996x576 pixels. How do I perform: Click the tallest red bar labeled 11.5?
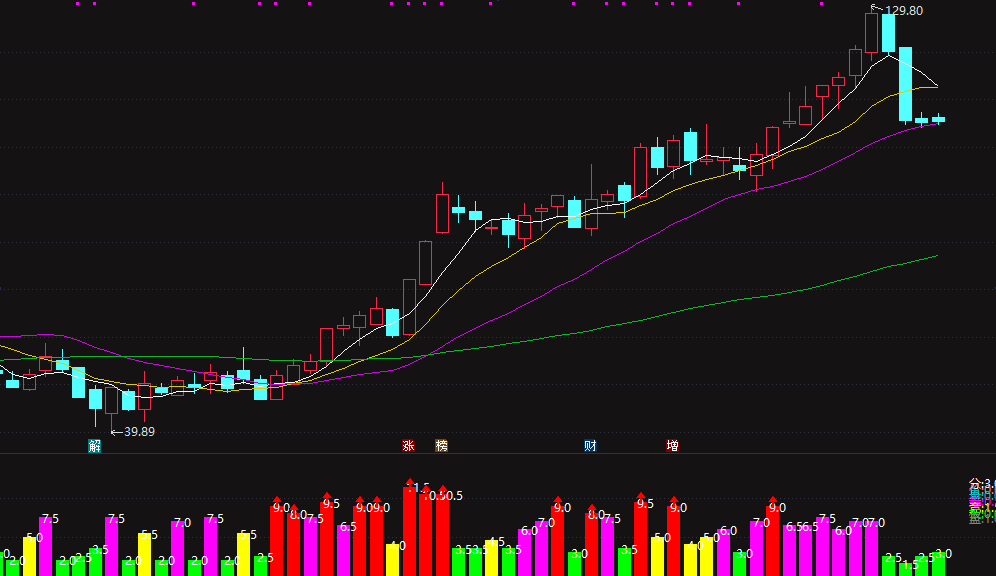(410, 531)
